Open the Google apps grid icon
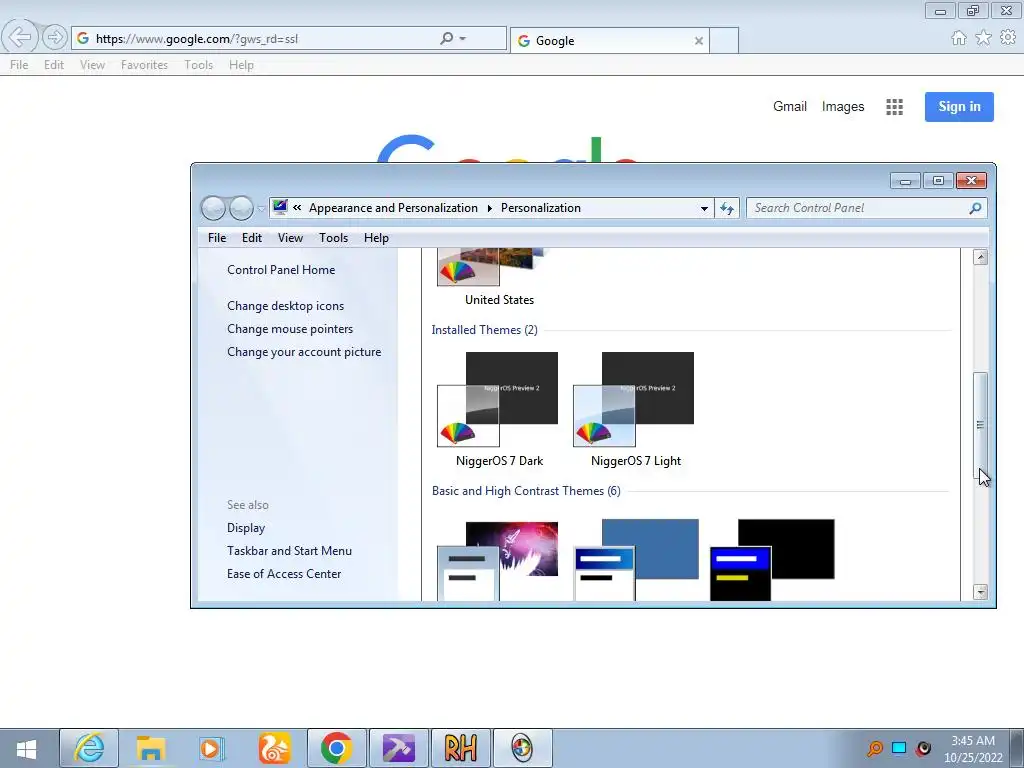Image resolution: width=1024 pixels, height=768 pixels. point(894,107)
